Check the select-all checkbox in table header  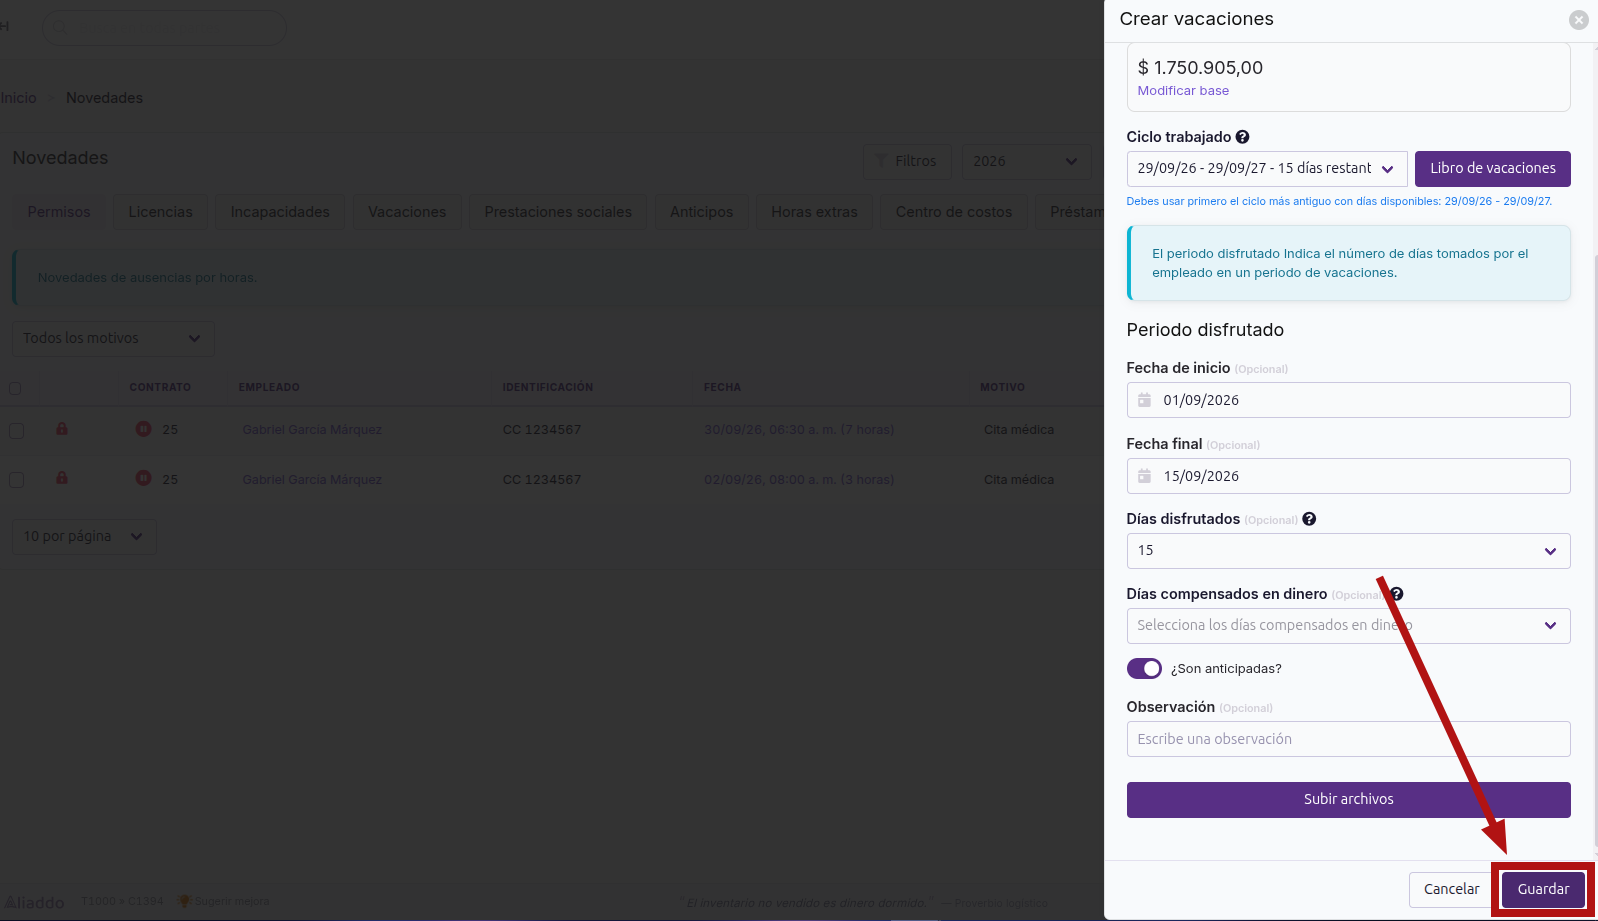point(15,388)
